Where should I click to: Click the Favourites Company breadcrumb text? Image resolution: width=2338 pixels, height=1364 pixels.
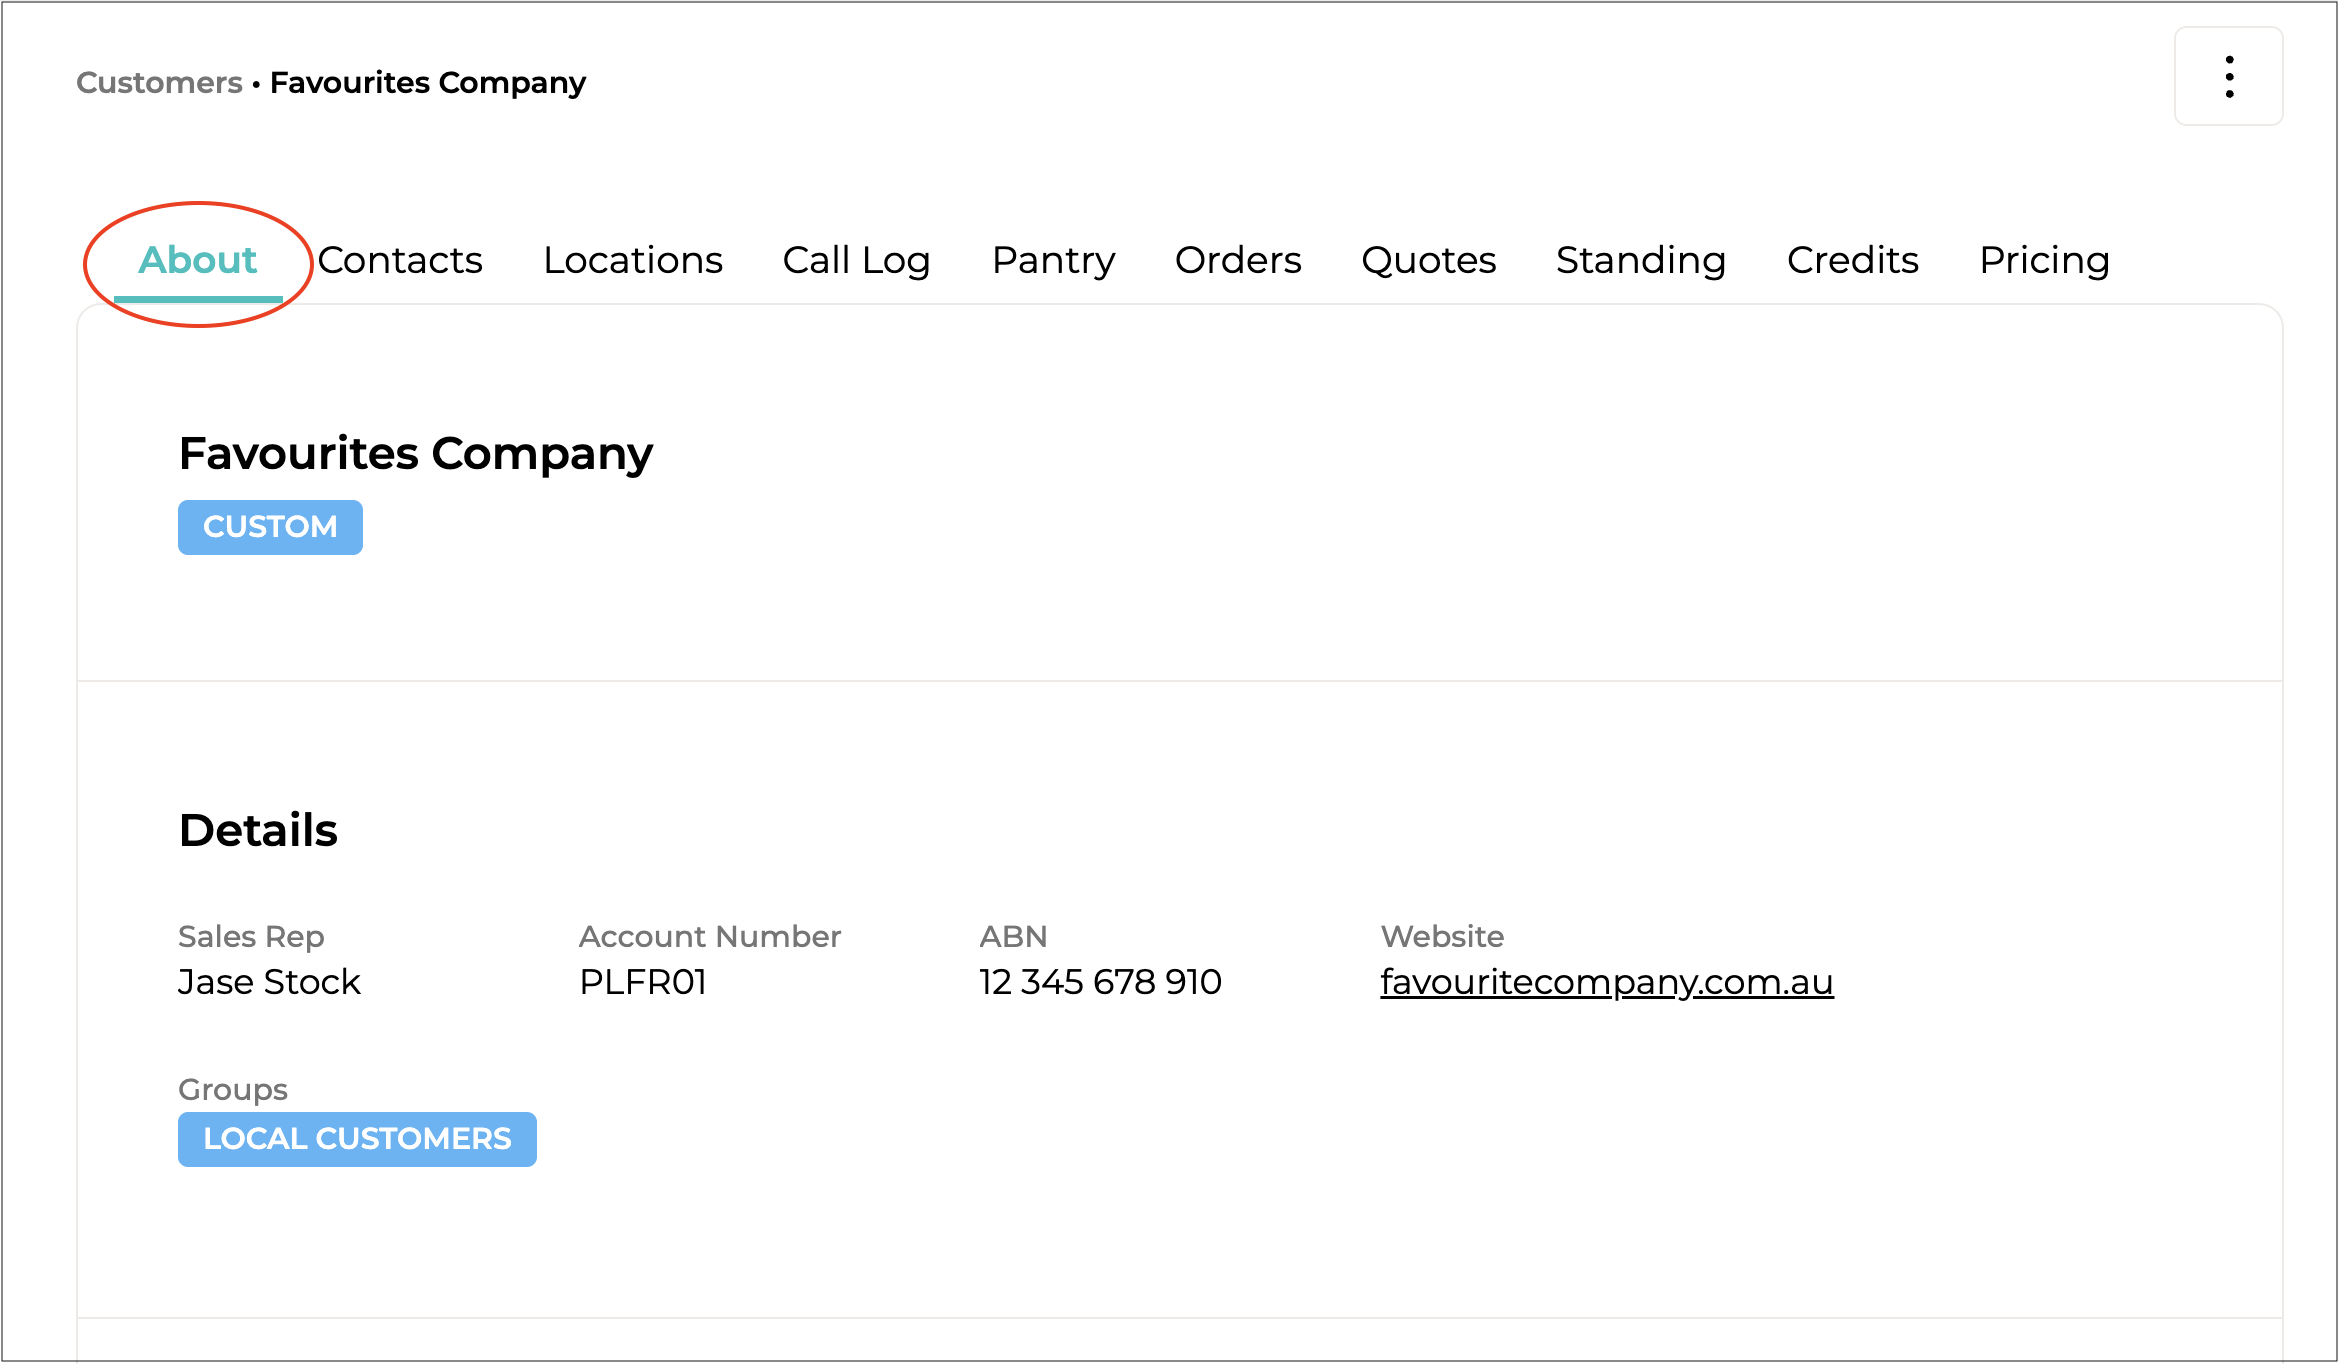428,82
